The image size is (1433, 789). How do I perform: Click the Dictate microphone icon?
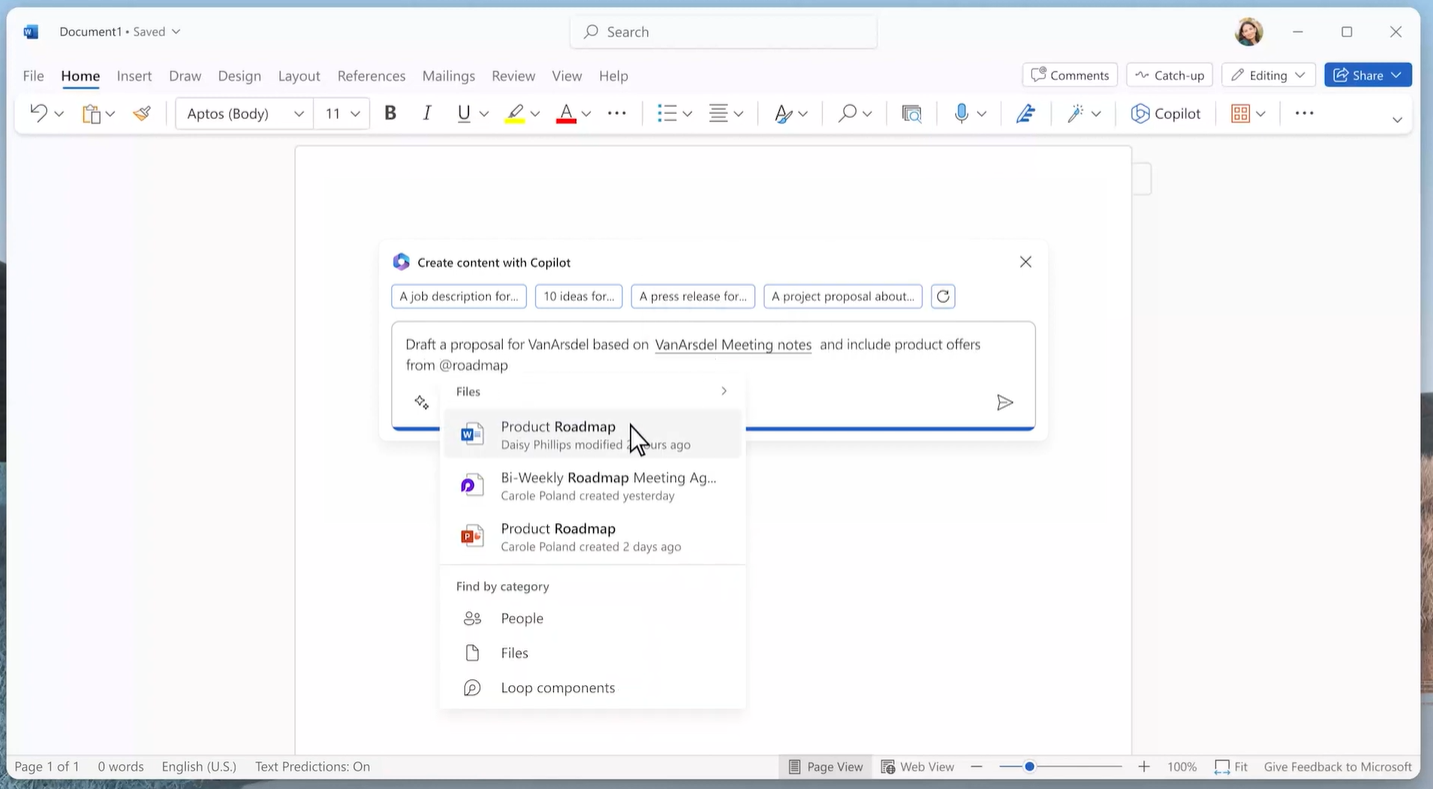(x=961, y=113)
